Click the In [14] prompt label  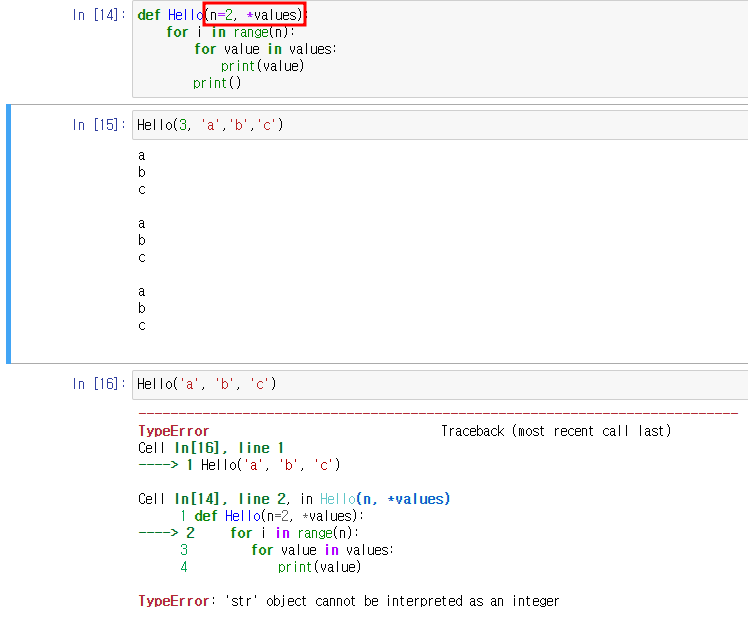99,15
